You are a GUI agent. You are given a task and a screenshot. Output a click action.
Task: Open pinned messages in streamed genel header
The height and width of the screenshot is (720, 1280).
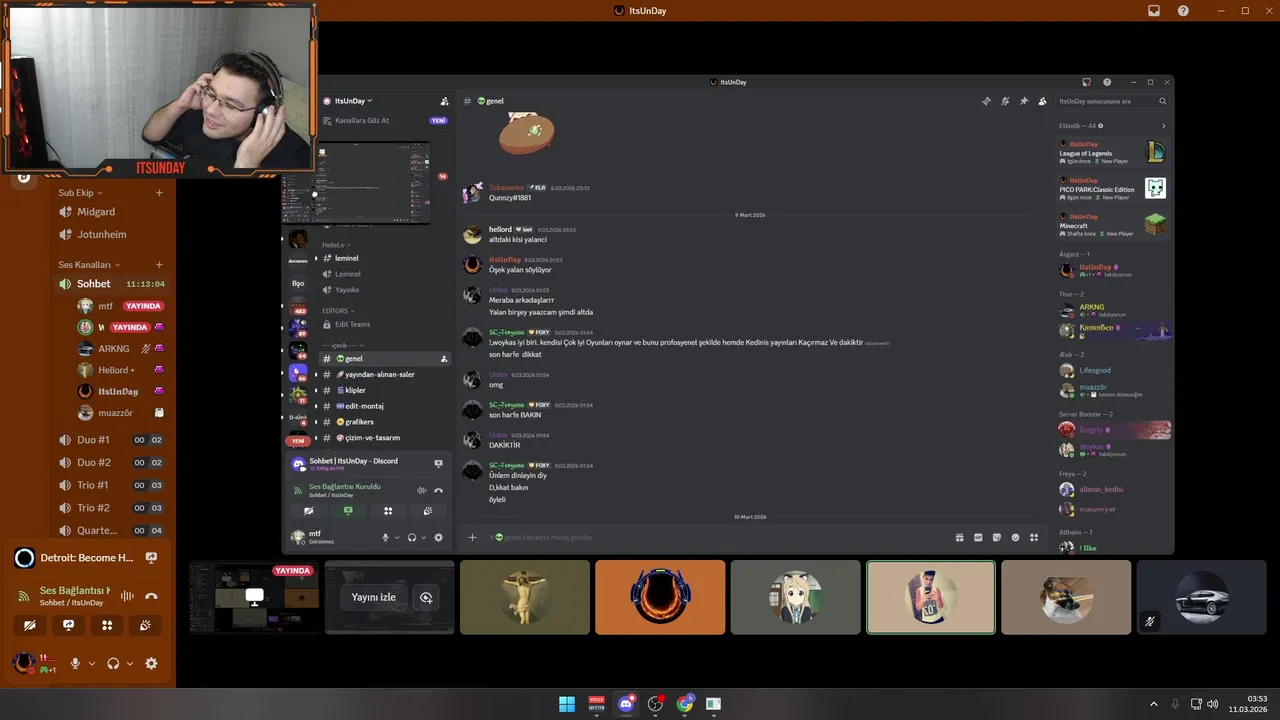(1023, 101)
